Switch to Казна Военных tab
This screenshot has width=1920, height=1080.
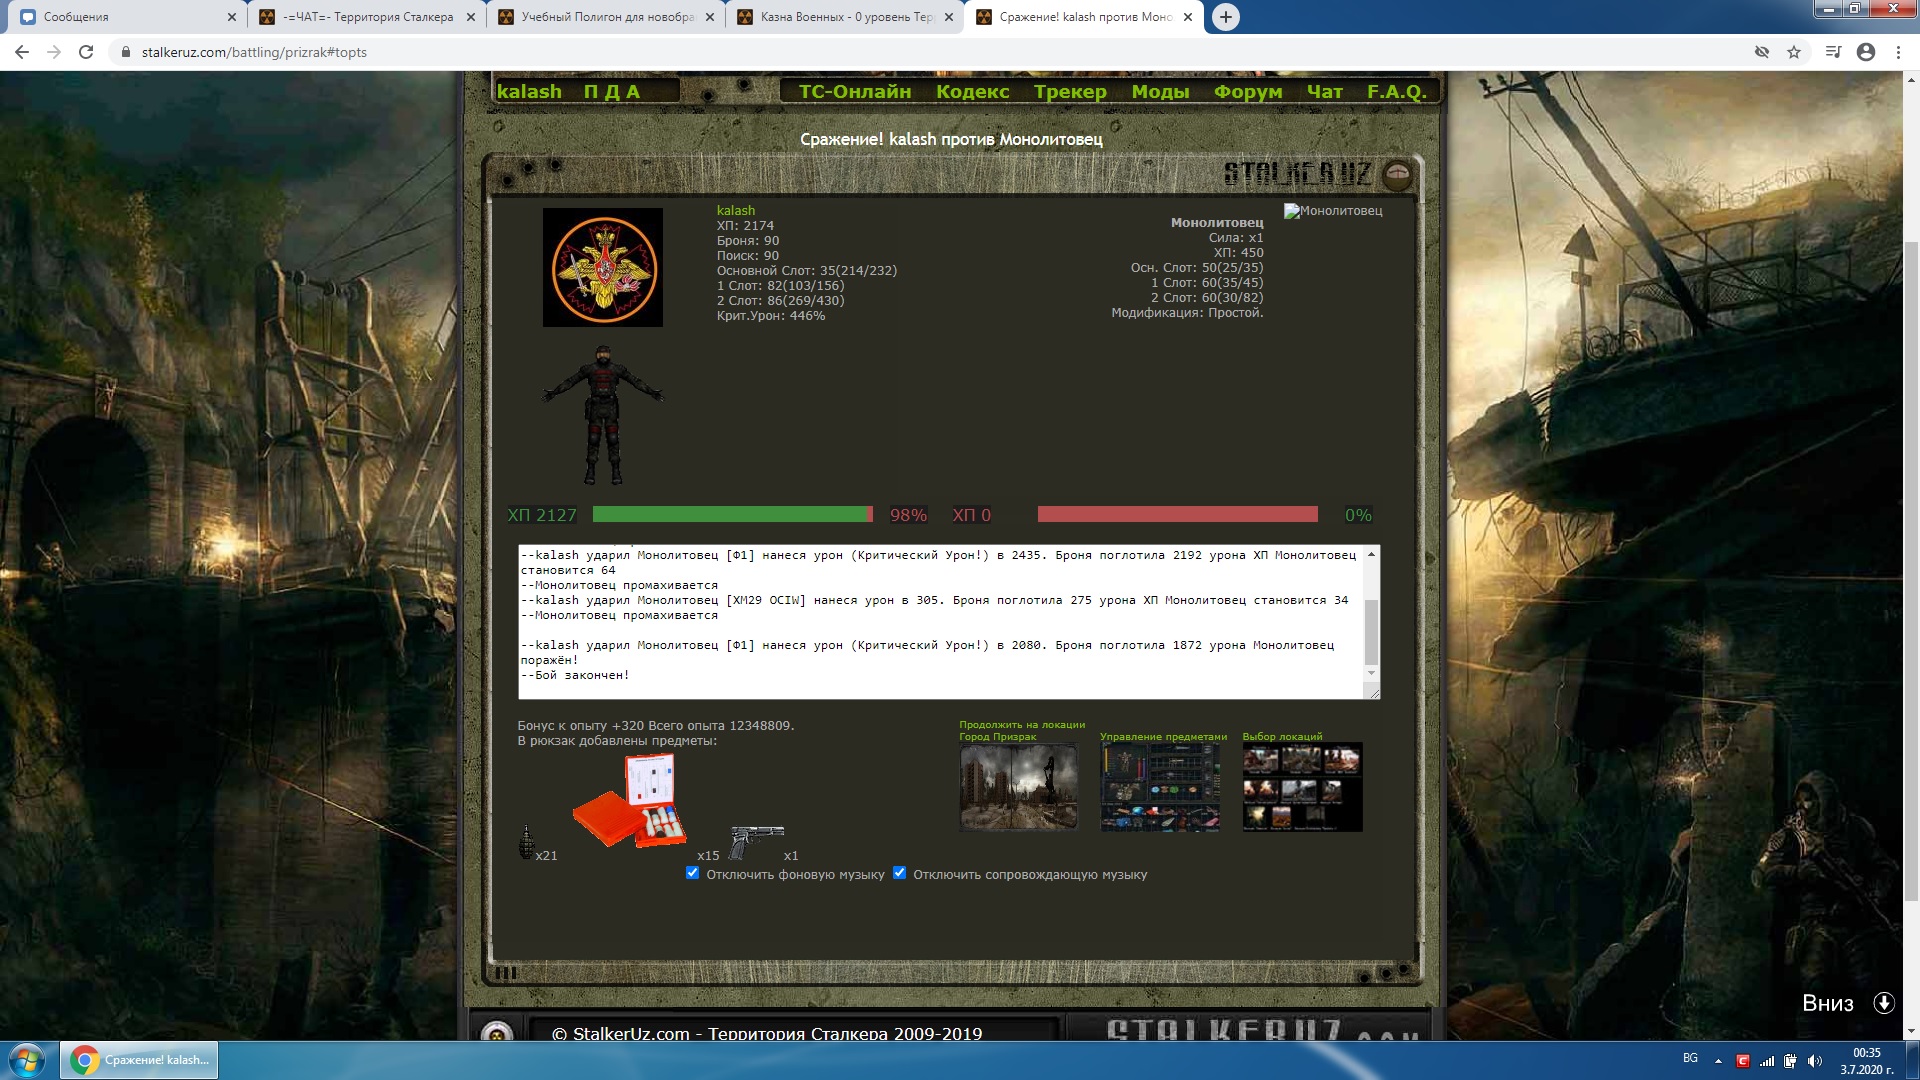click(846, 17)
